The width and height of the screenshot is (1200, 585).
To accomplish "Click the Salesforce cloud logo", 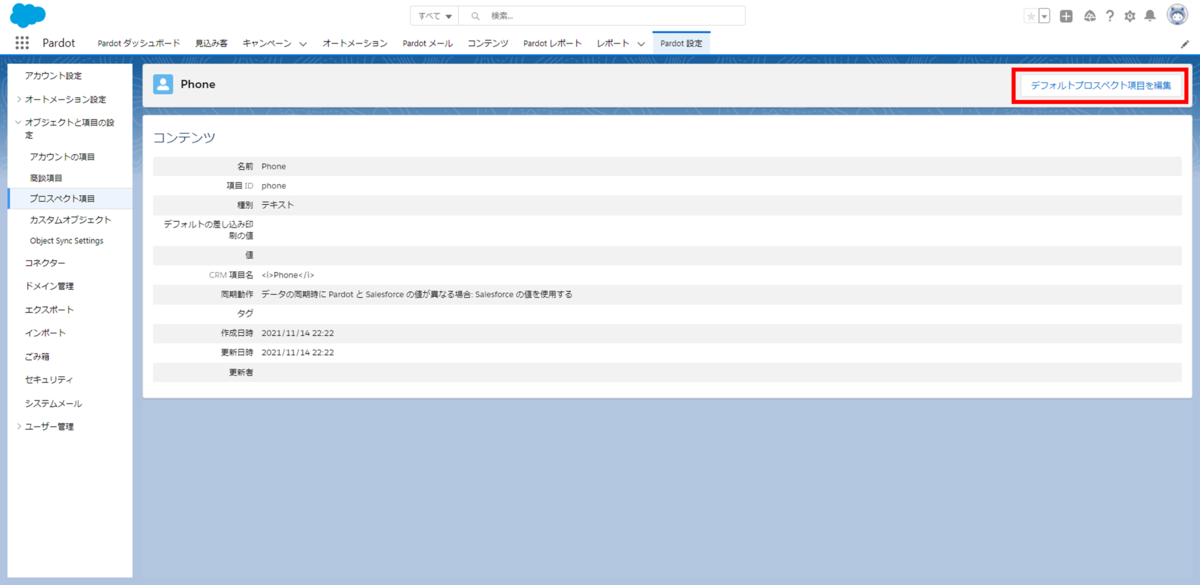I will [28, 15].
